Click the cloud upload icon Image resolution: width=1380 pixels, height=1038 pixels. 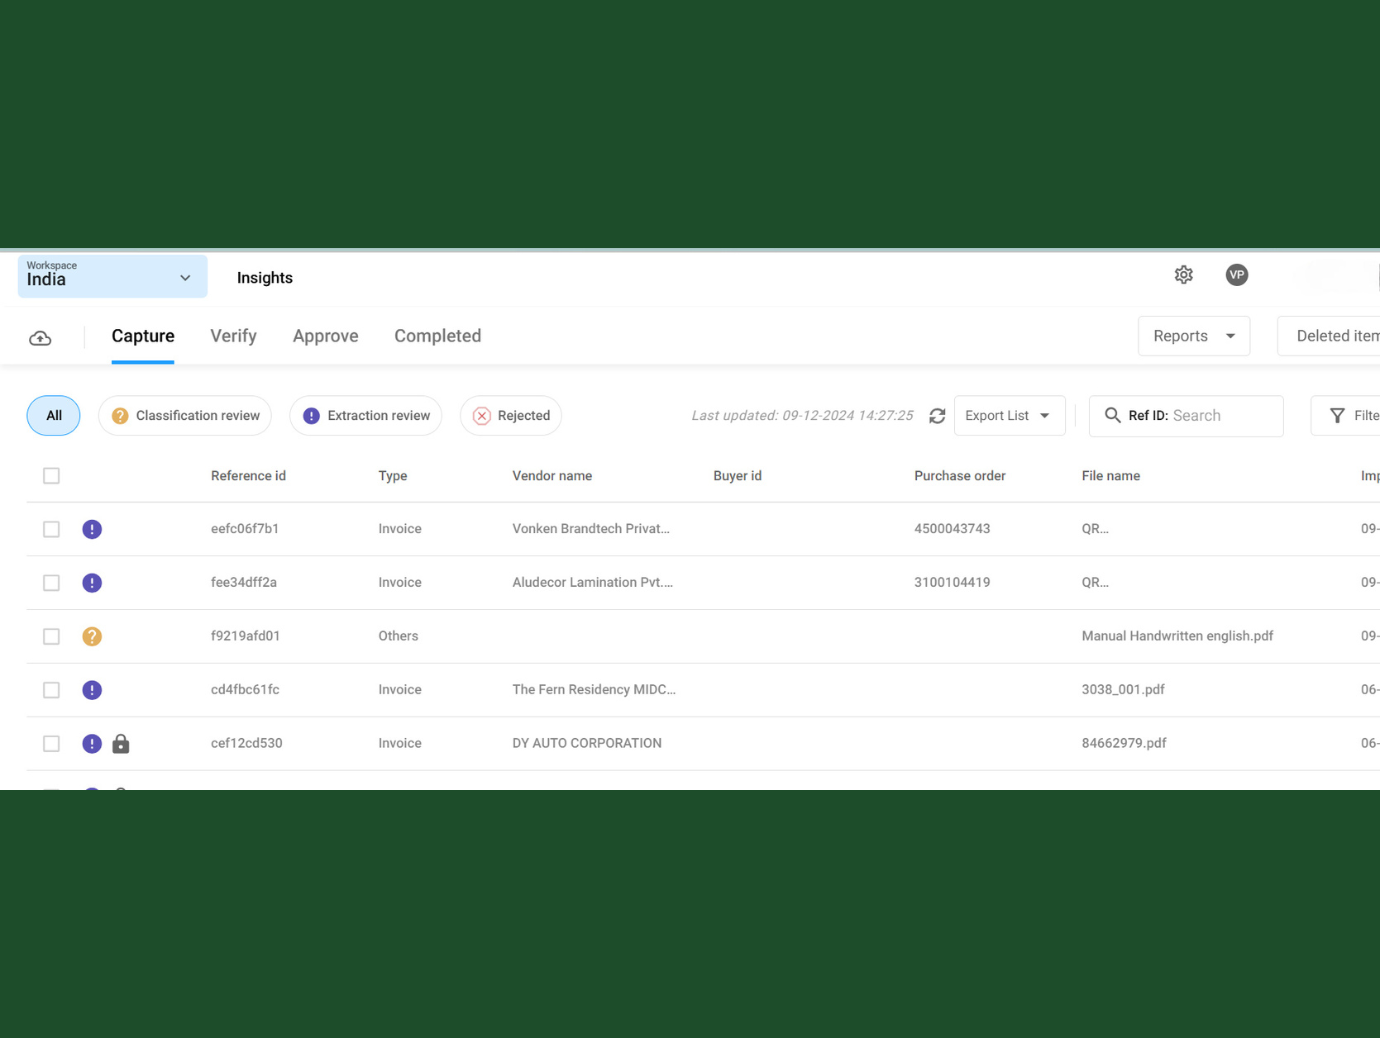pyautogui.click(x=40, y=338)
